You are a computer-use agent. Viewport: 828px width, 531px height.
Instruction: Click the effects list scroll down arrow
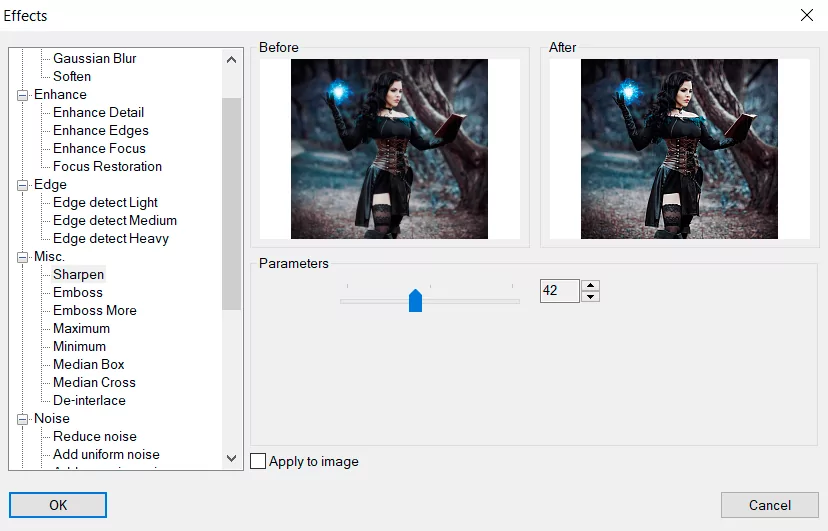tap(231, 458)
